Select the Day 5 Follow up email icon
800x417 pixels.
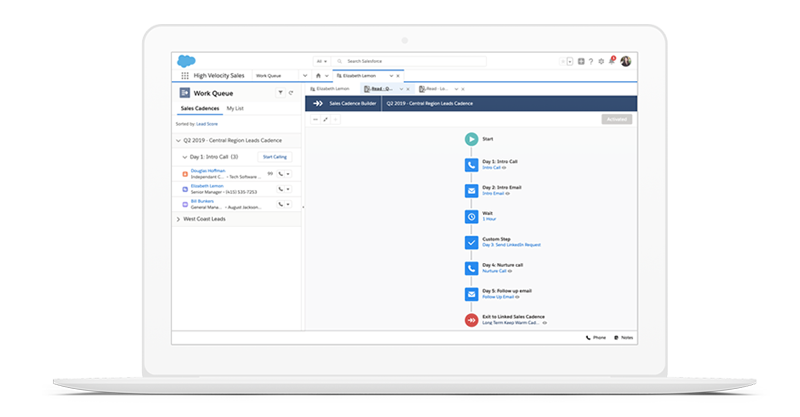tap(471, 295)
